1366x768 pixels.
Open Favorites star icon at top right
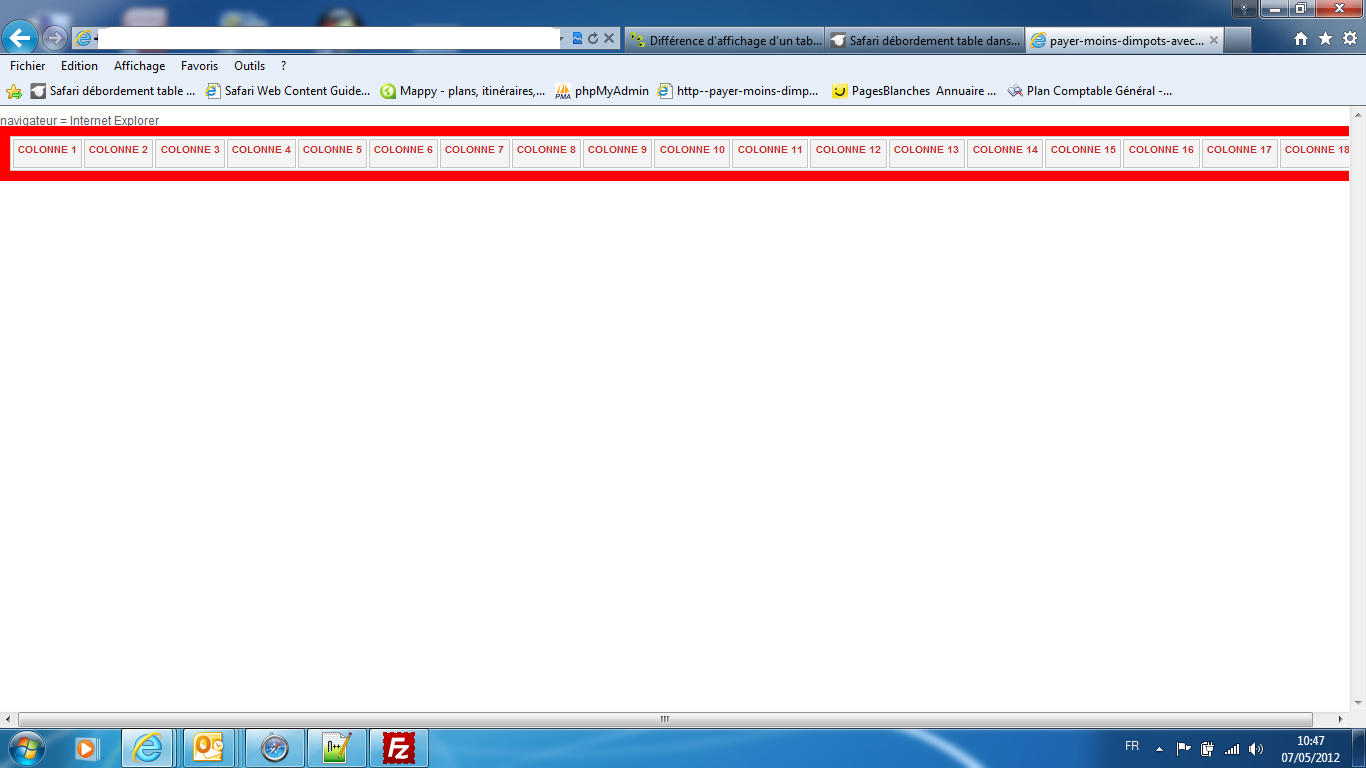click(1325, 39)
